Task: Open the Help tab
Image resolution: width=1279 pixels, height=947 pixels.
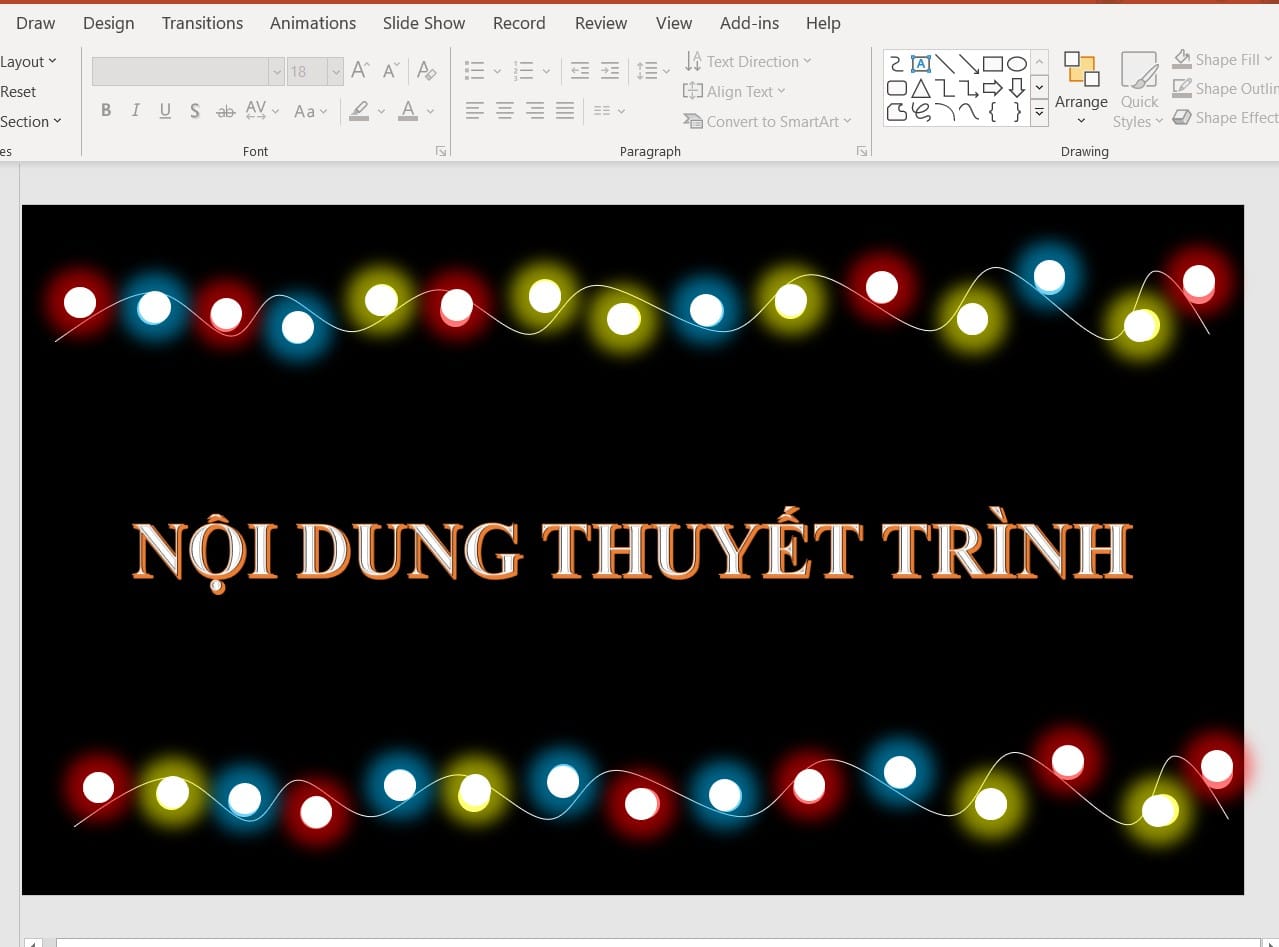Action: click(x=823, y=23)
